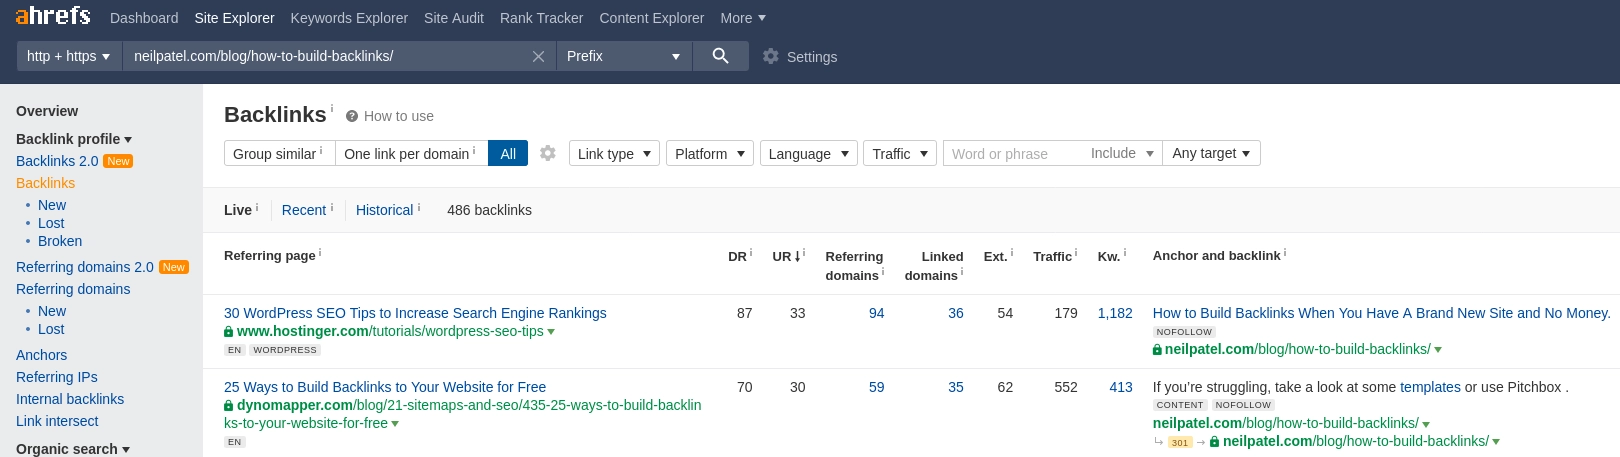This screenshot has height=457, width=1620.
Task: Sort by the DR column header
Action: click(737, 256)
